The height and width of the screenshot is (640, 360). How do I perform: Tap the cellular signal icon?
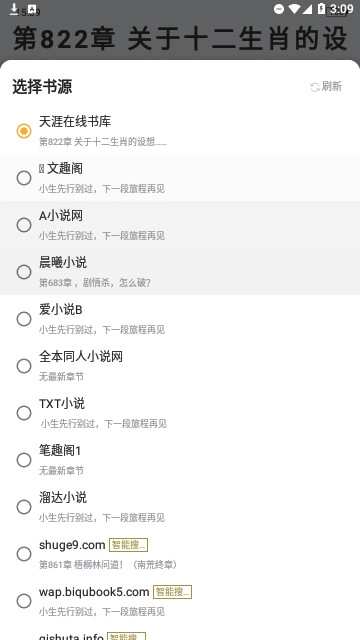[307, 9]
